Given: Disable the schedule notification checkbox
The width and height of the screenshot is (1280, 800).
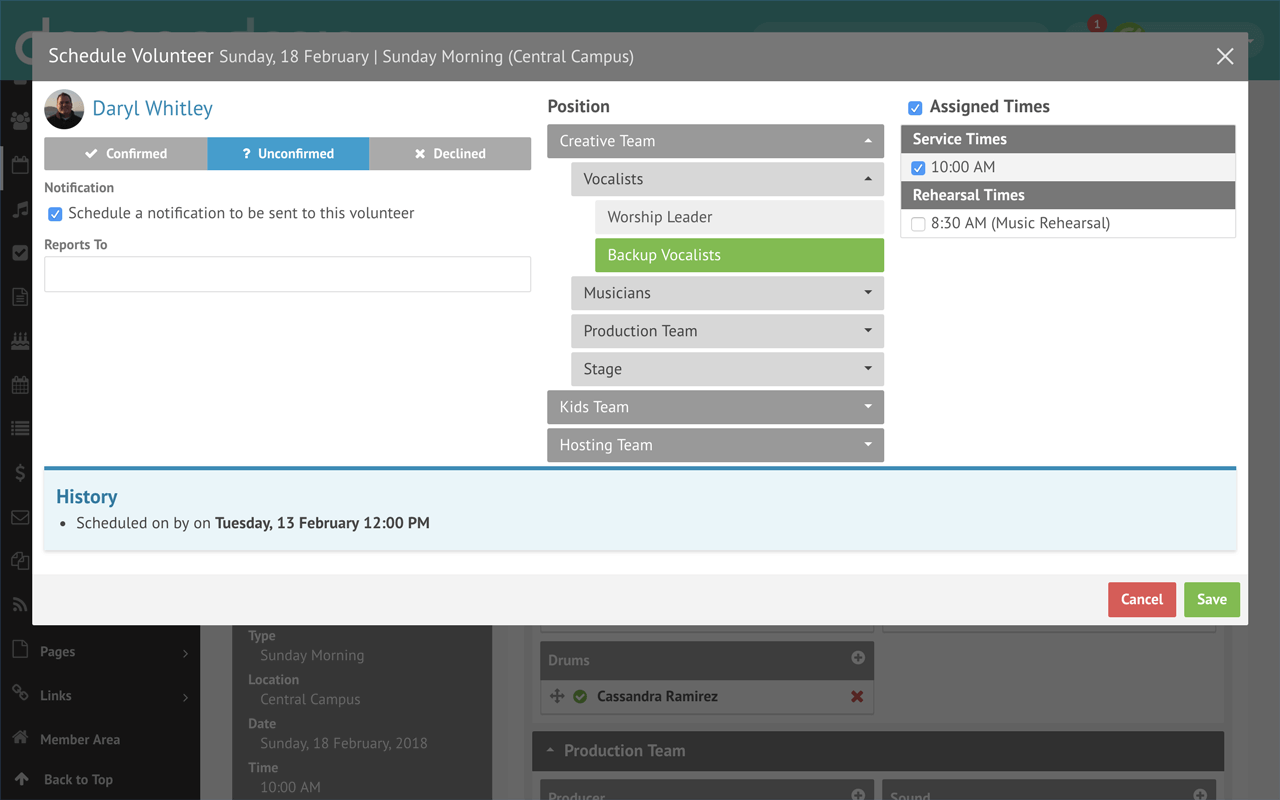Looking at the screenshot, I should (x=55, y=214).
